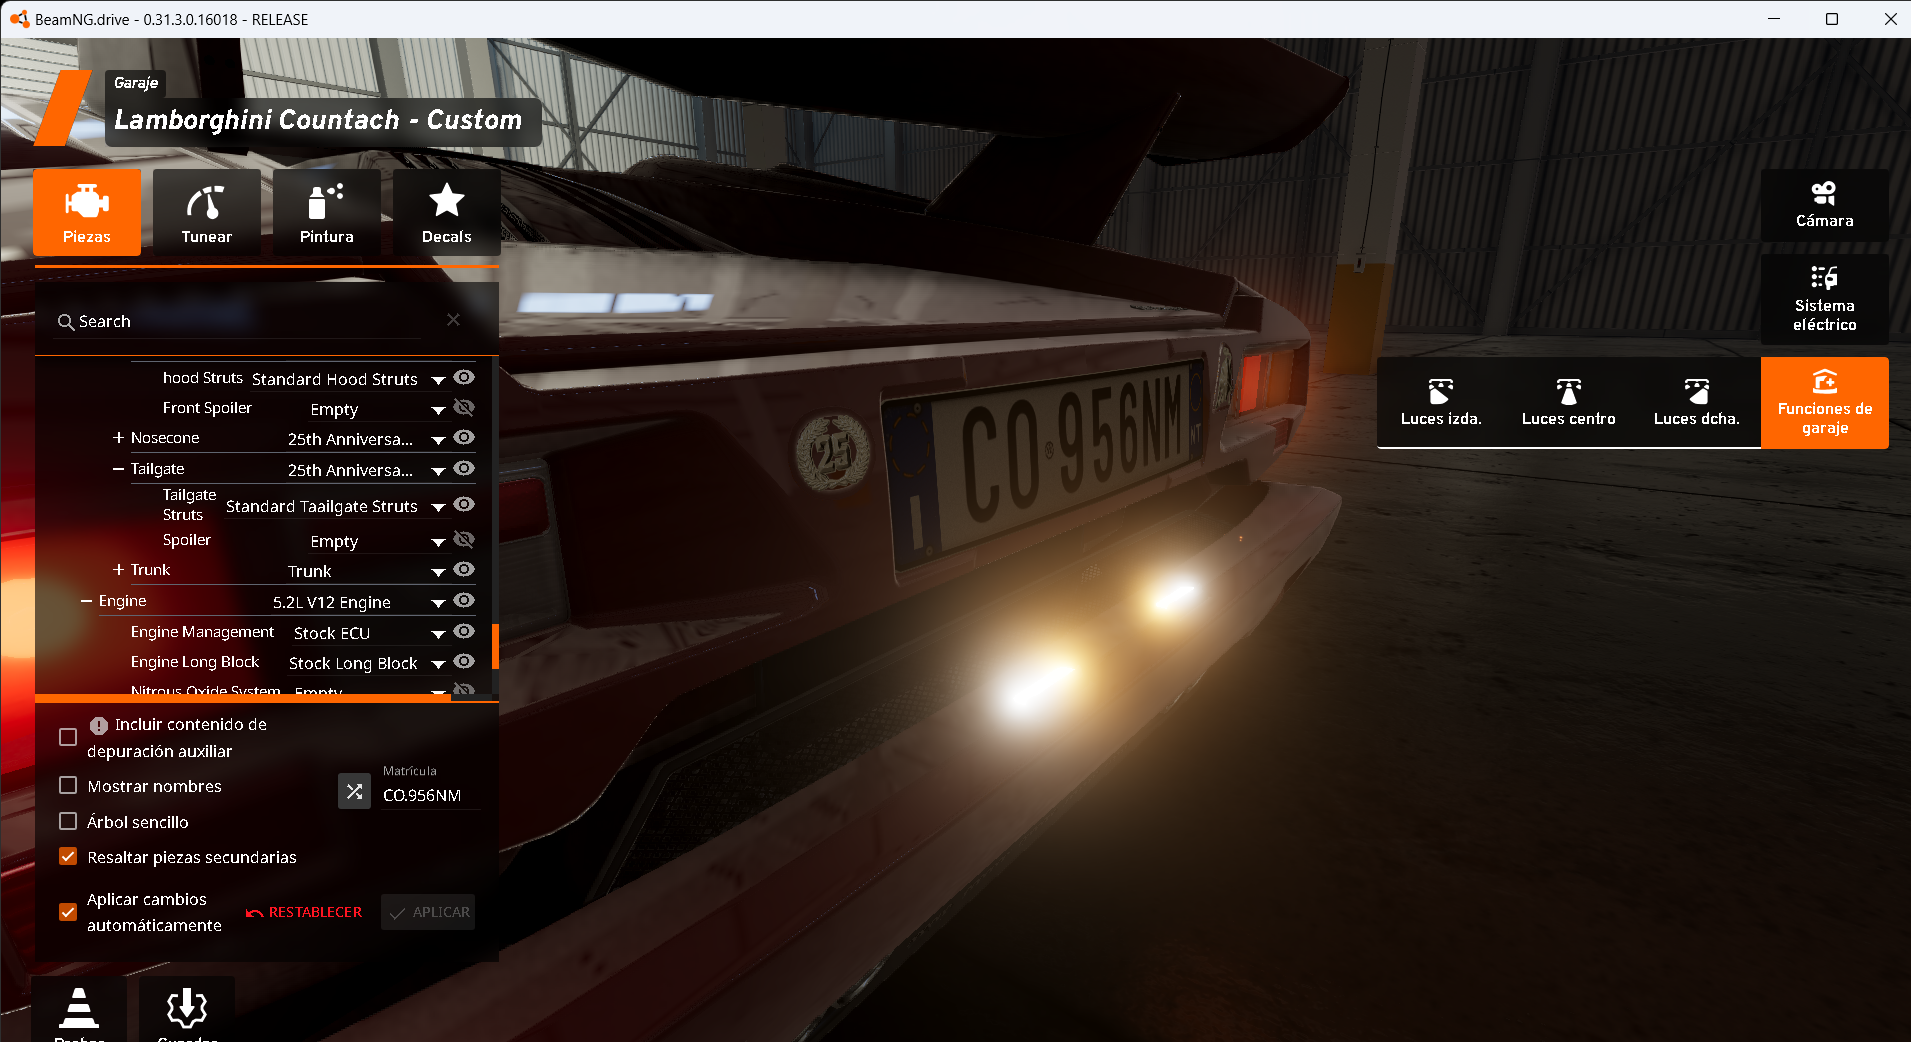The width and height of the screenshot is (1911, 1042).
Task: Click the 'Lamborghini Countach - Custom' title
Action: (318, 120)
